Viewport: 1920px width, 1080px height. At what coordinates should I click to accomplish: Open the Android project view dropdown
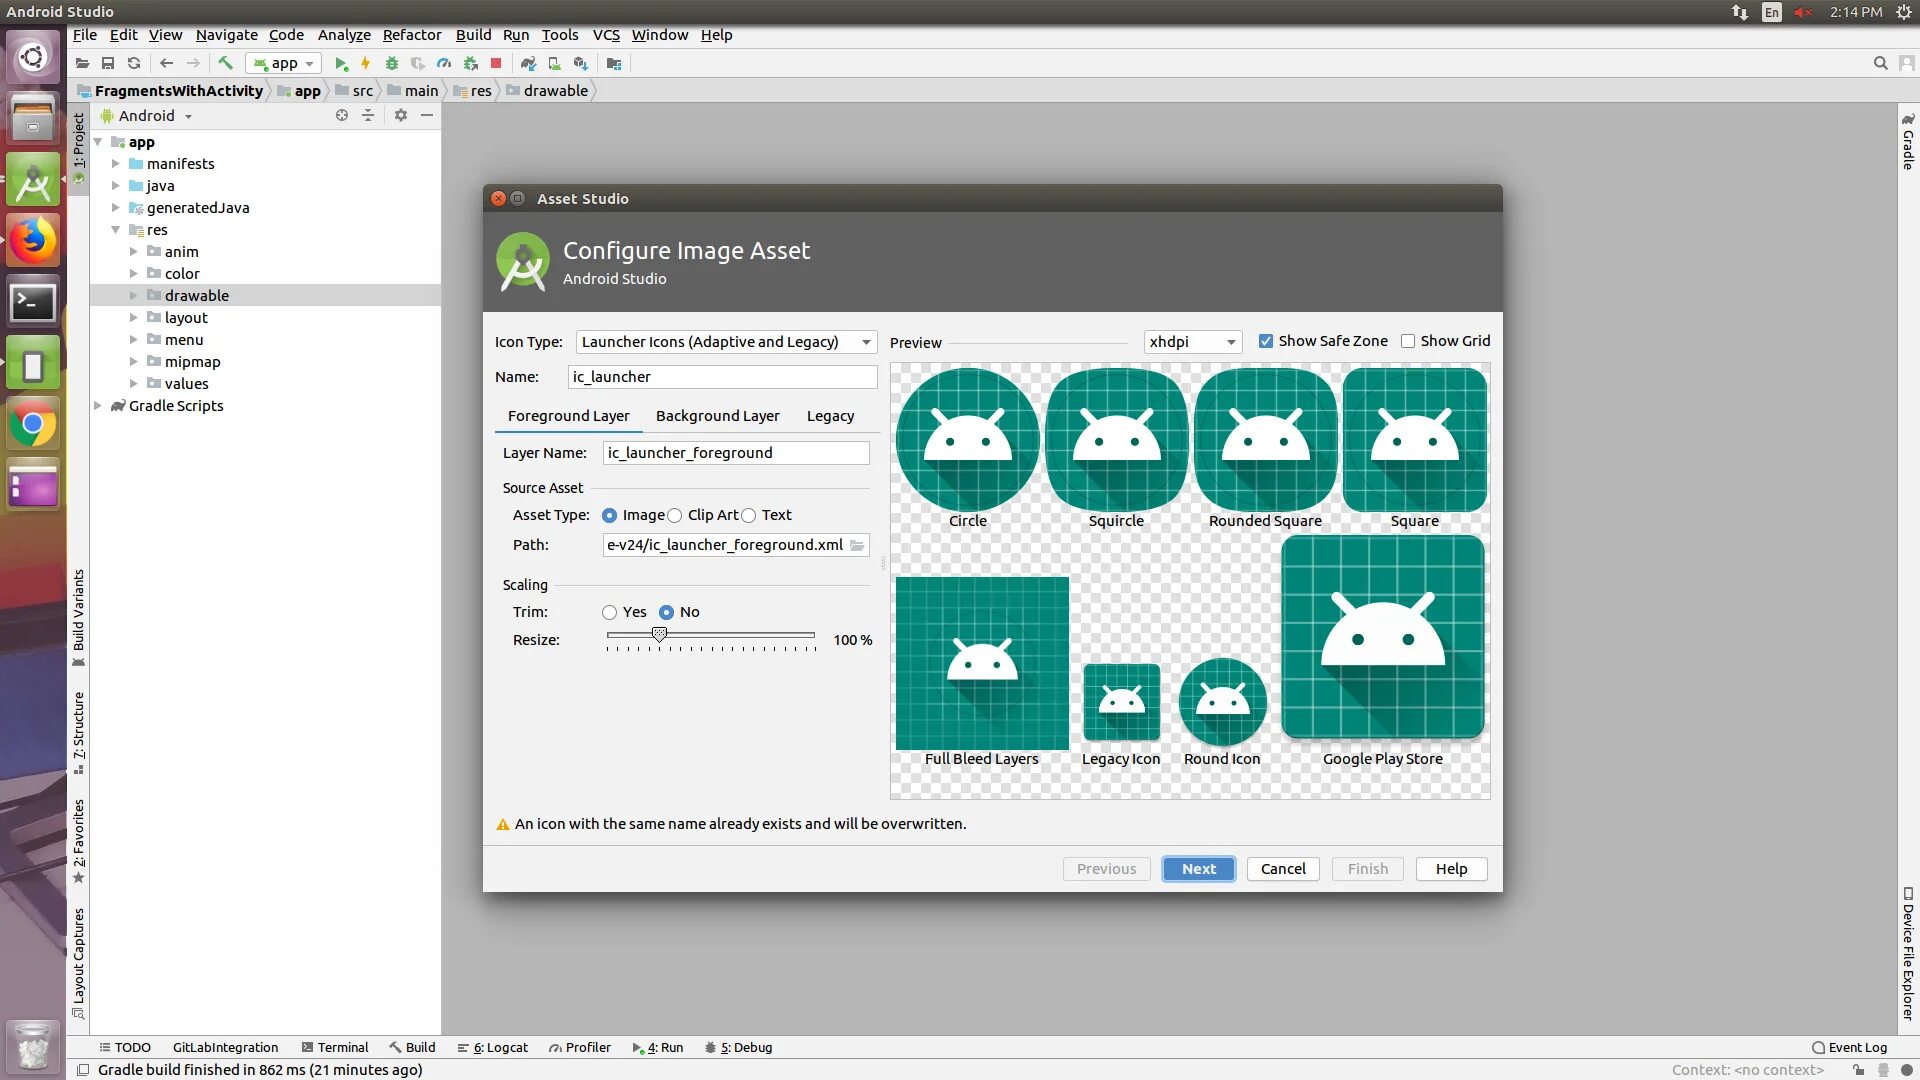click(146, 116)
